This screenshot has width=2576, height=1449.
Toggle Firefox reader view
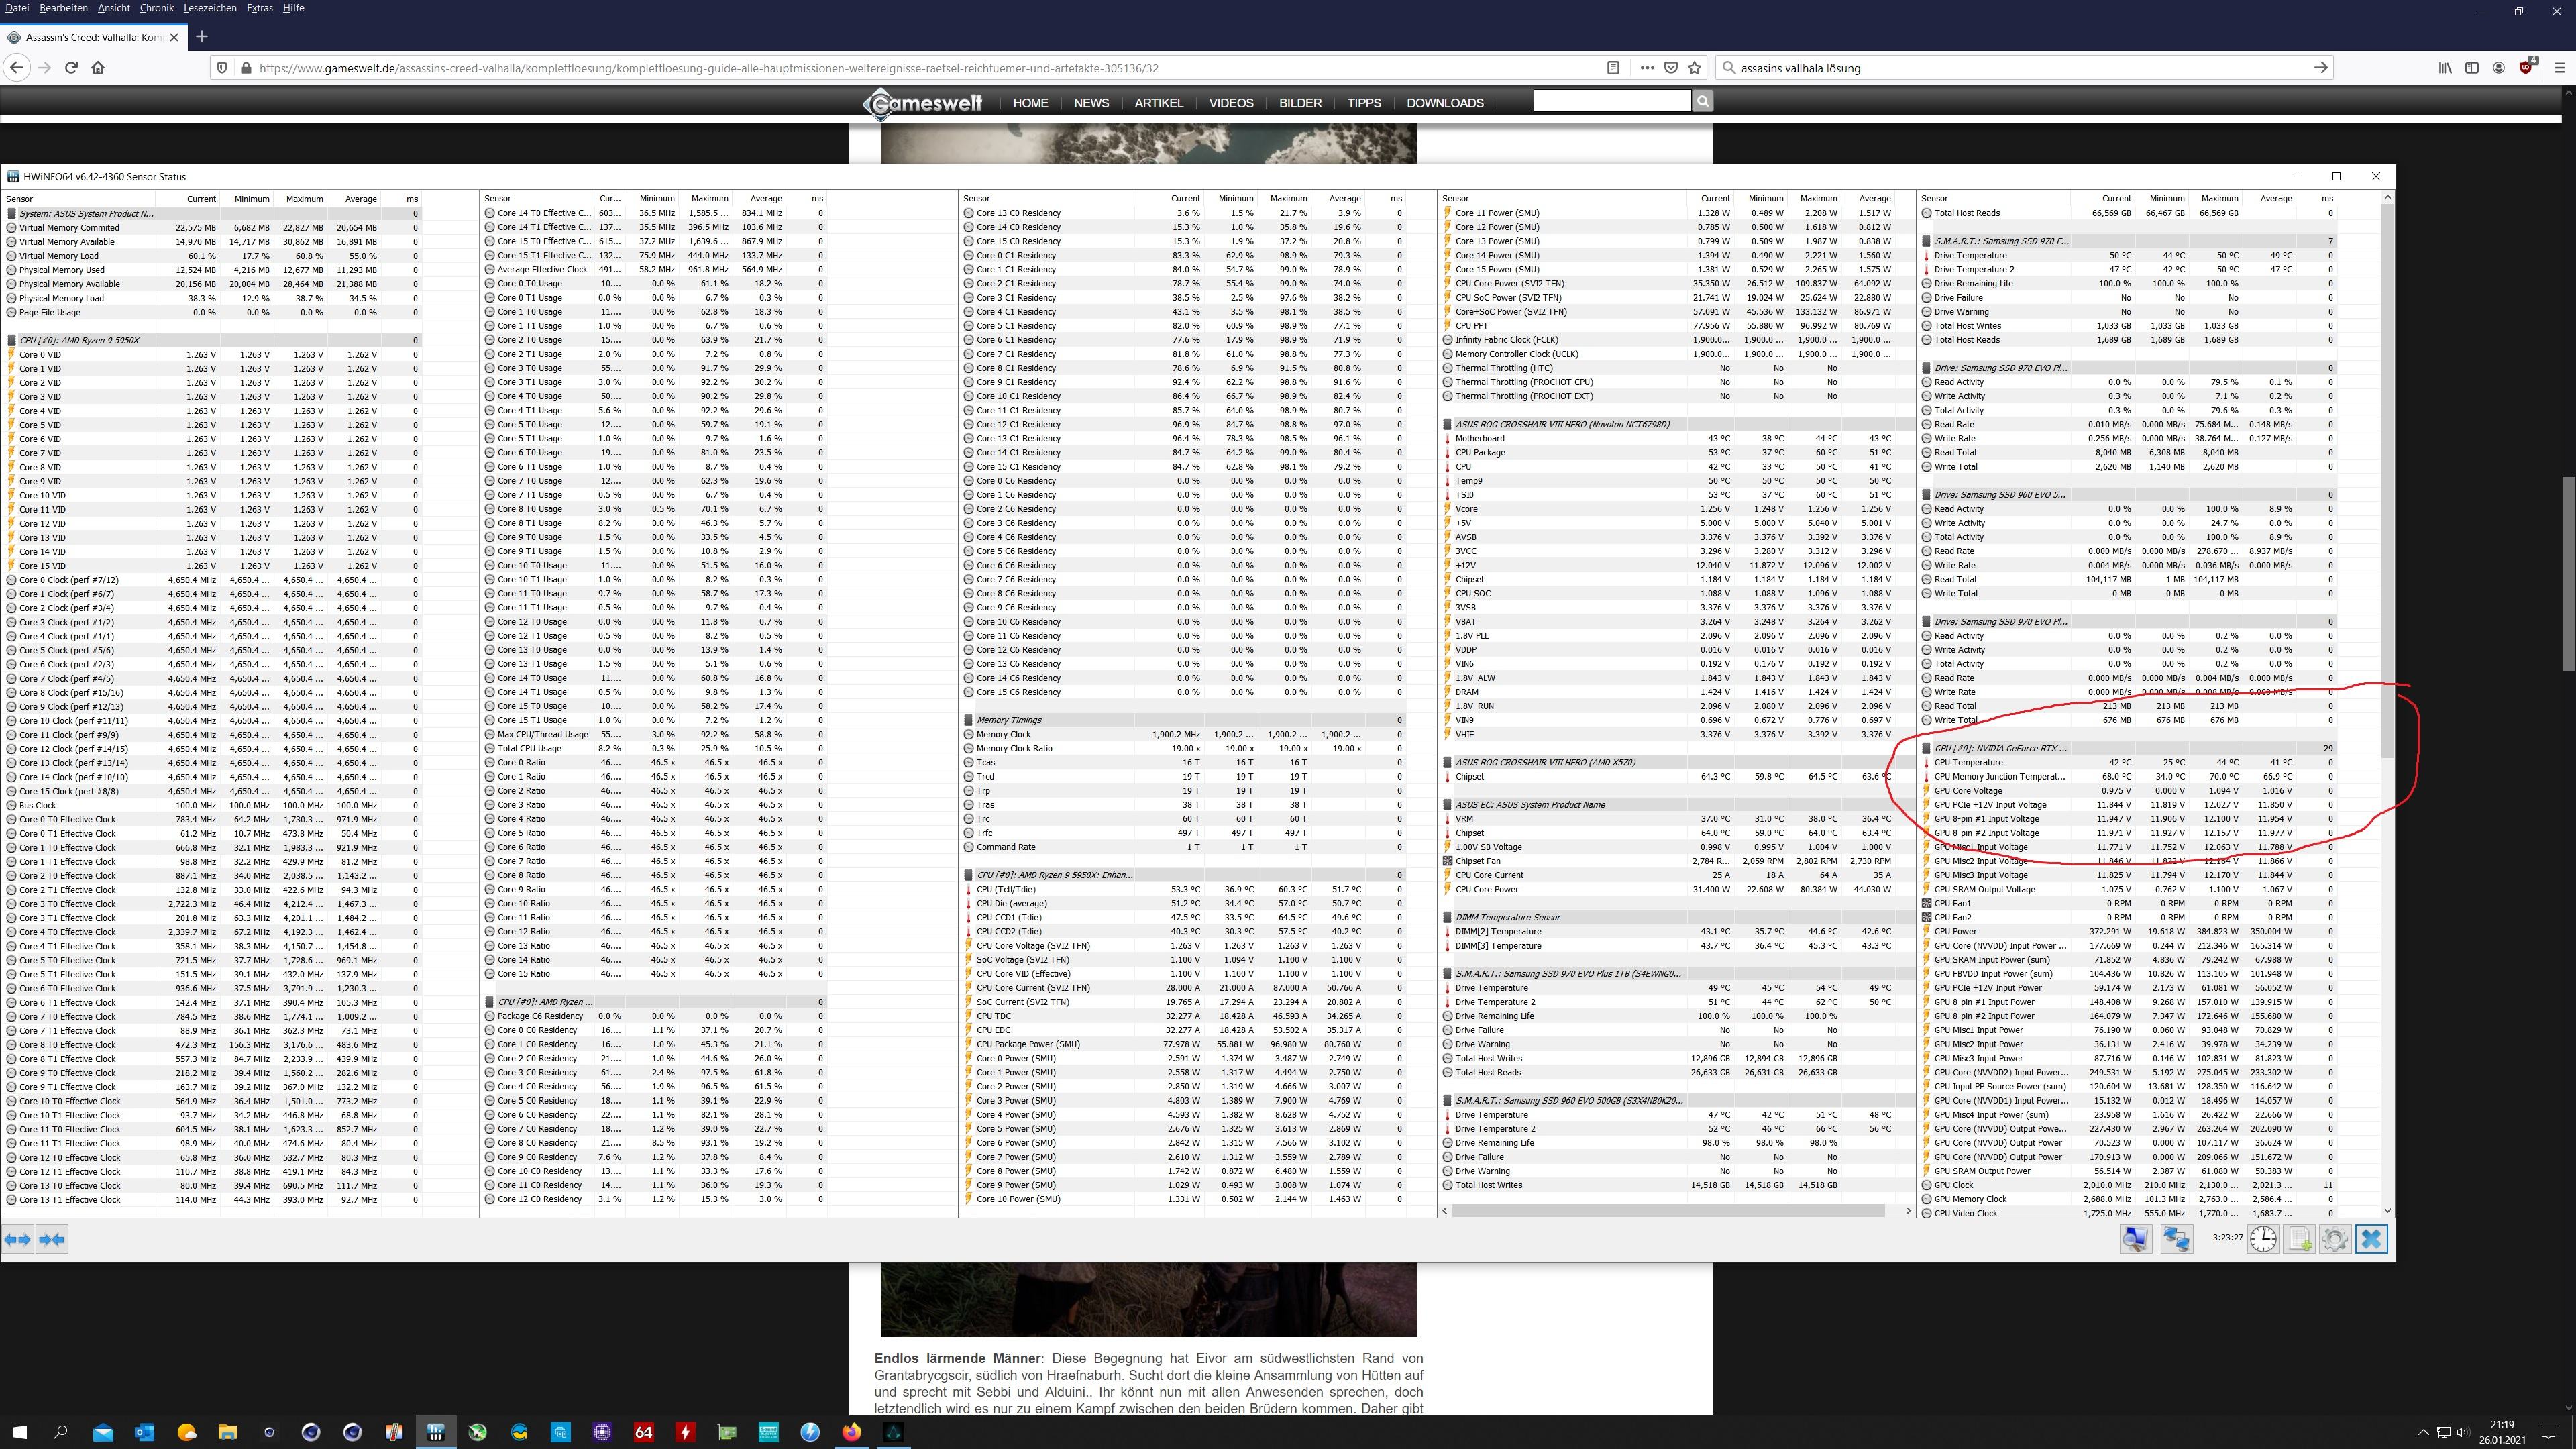1613,68
